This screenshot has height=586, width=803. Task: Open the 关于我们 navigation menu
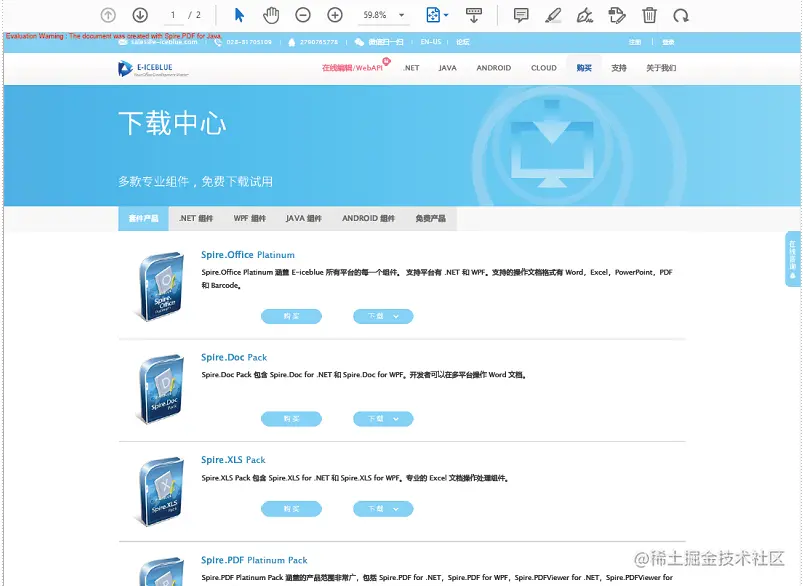tap(661, 68)
